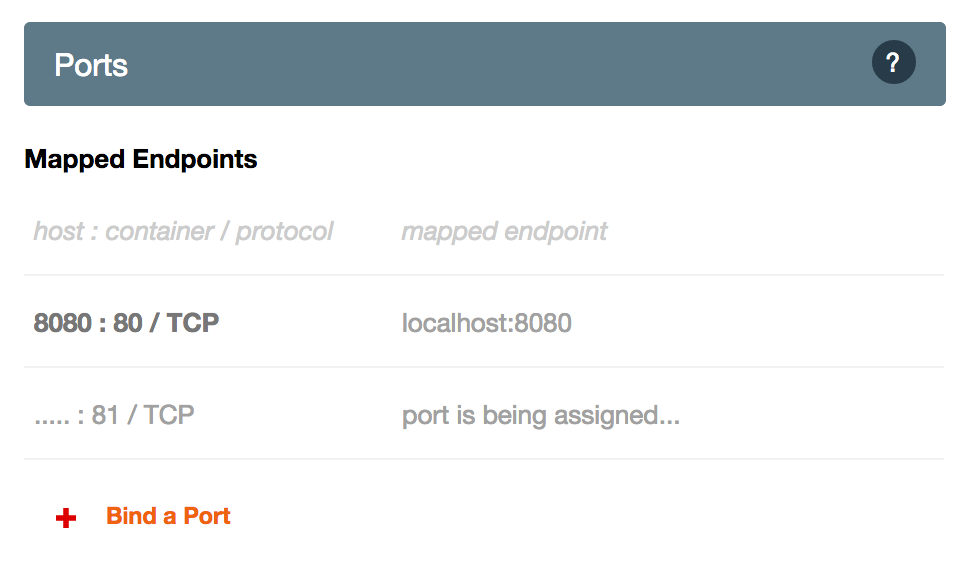Click the 8080 host port number

[63, 323]
